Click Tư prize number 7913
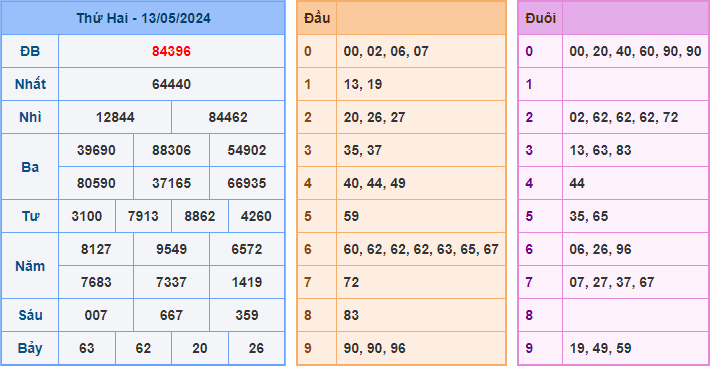 143,216
